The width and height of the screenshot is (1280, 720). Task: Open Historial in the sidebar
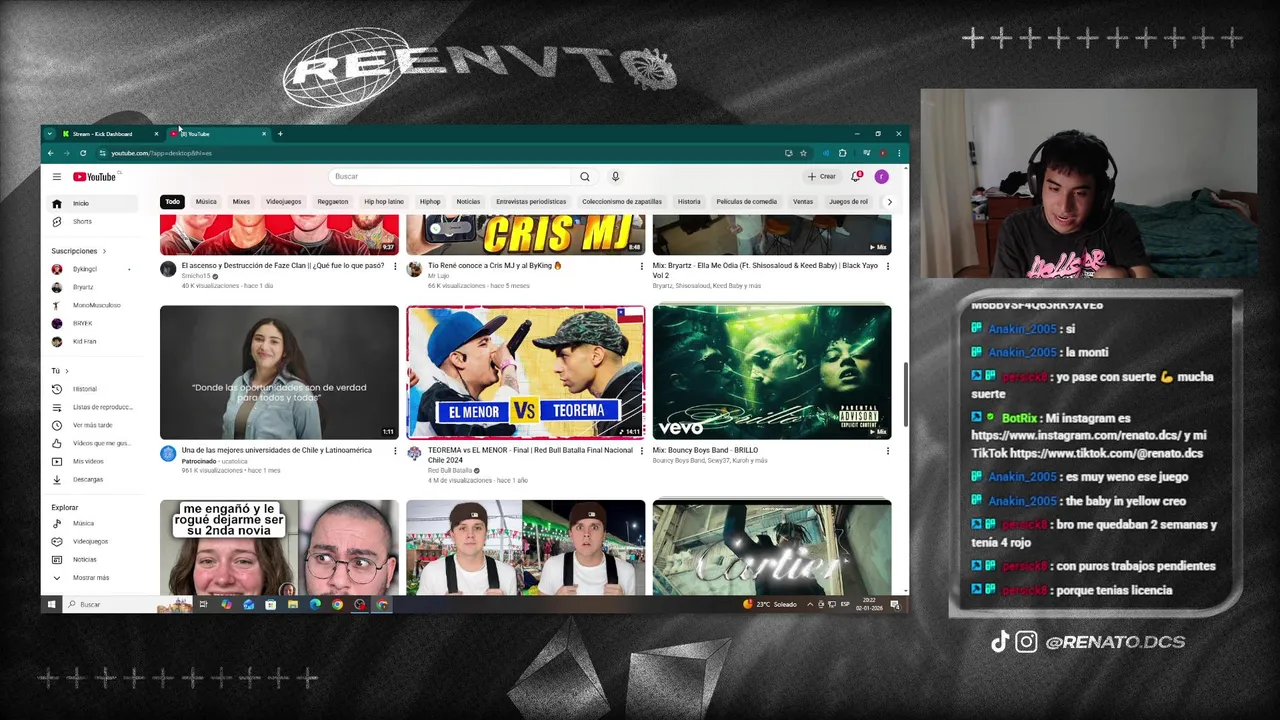[x=91, y=389]
